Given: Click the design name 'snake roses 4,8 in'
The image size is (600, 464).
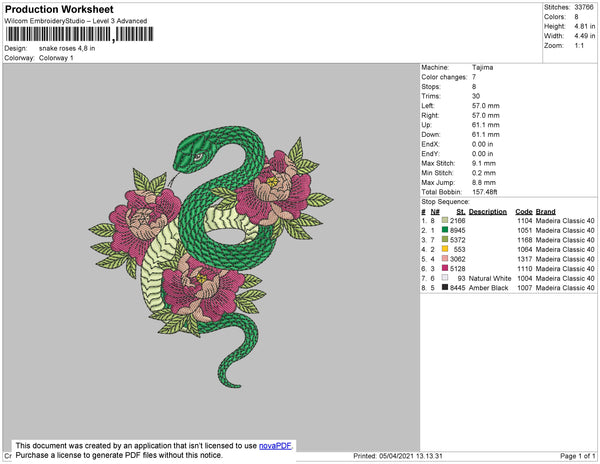Looking at the screenshot, I should point(67,49).
